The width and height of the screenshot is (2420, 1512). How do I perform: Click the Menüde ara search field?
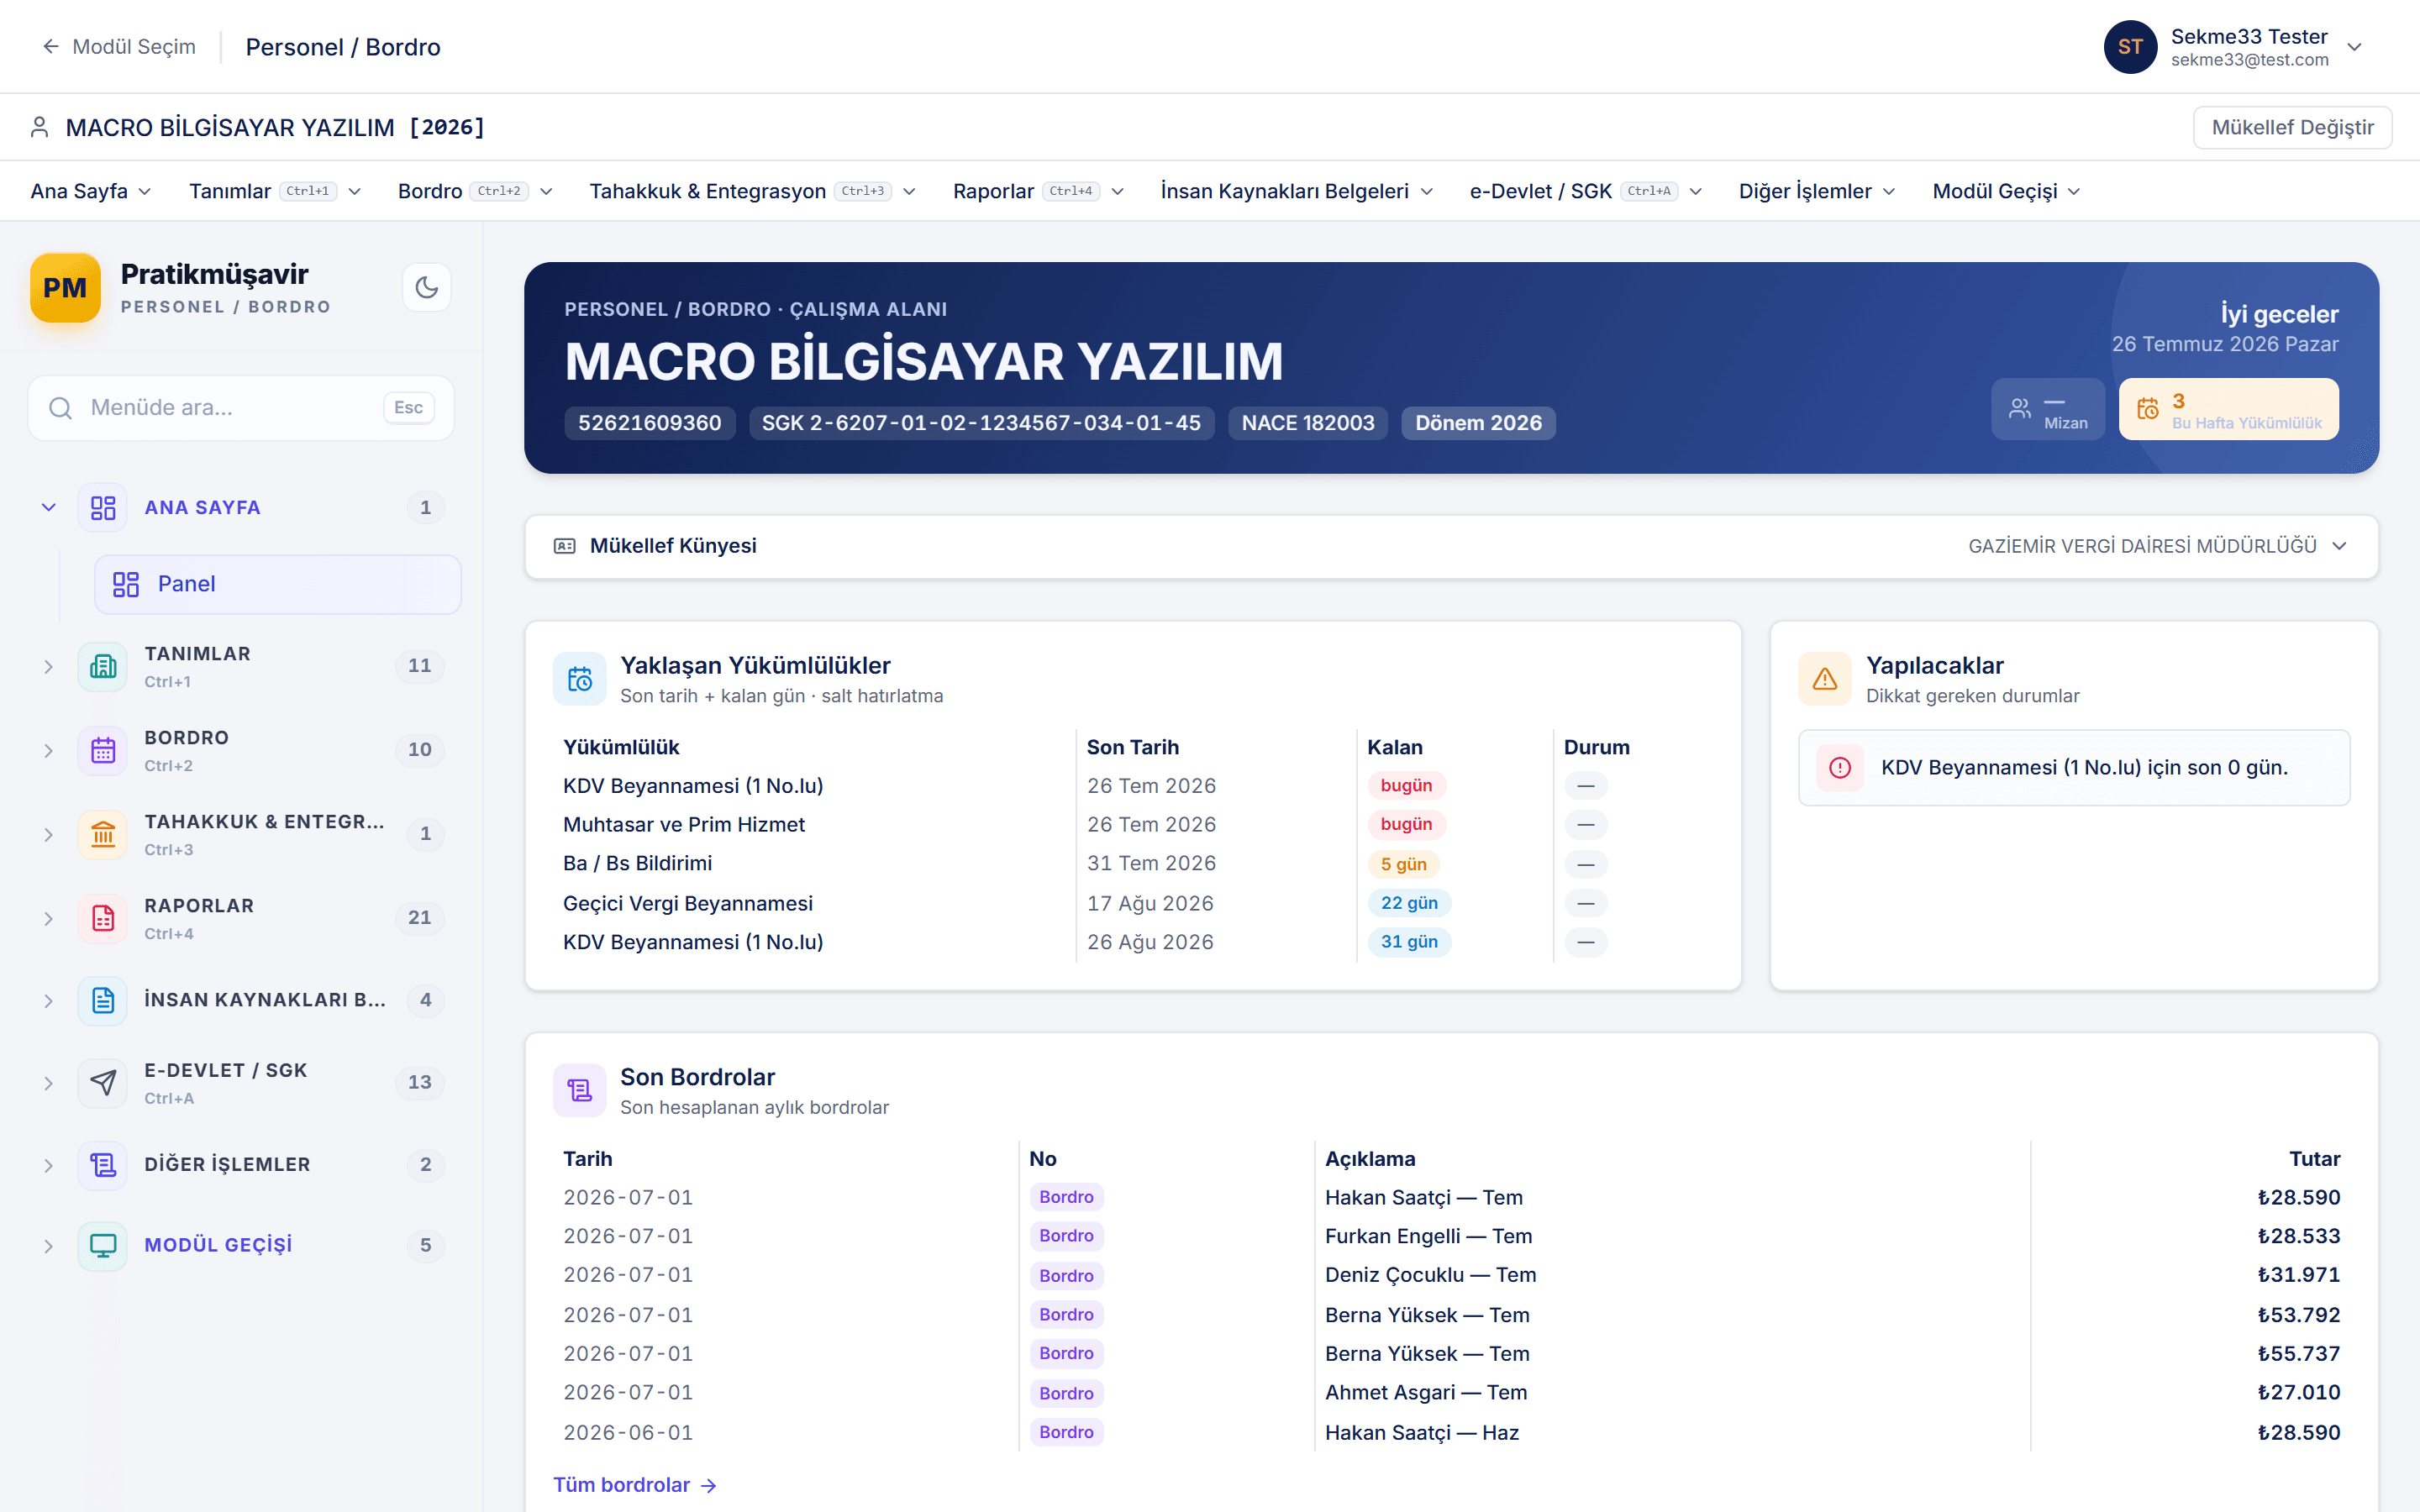tap(241, 408)
